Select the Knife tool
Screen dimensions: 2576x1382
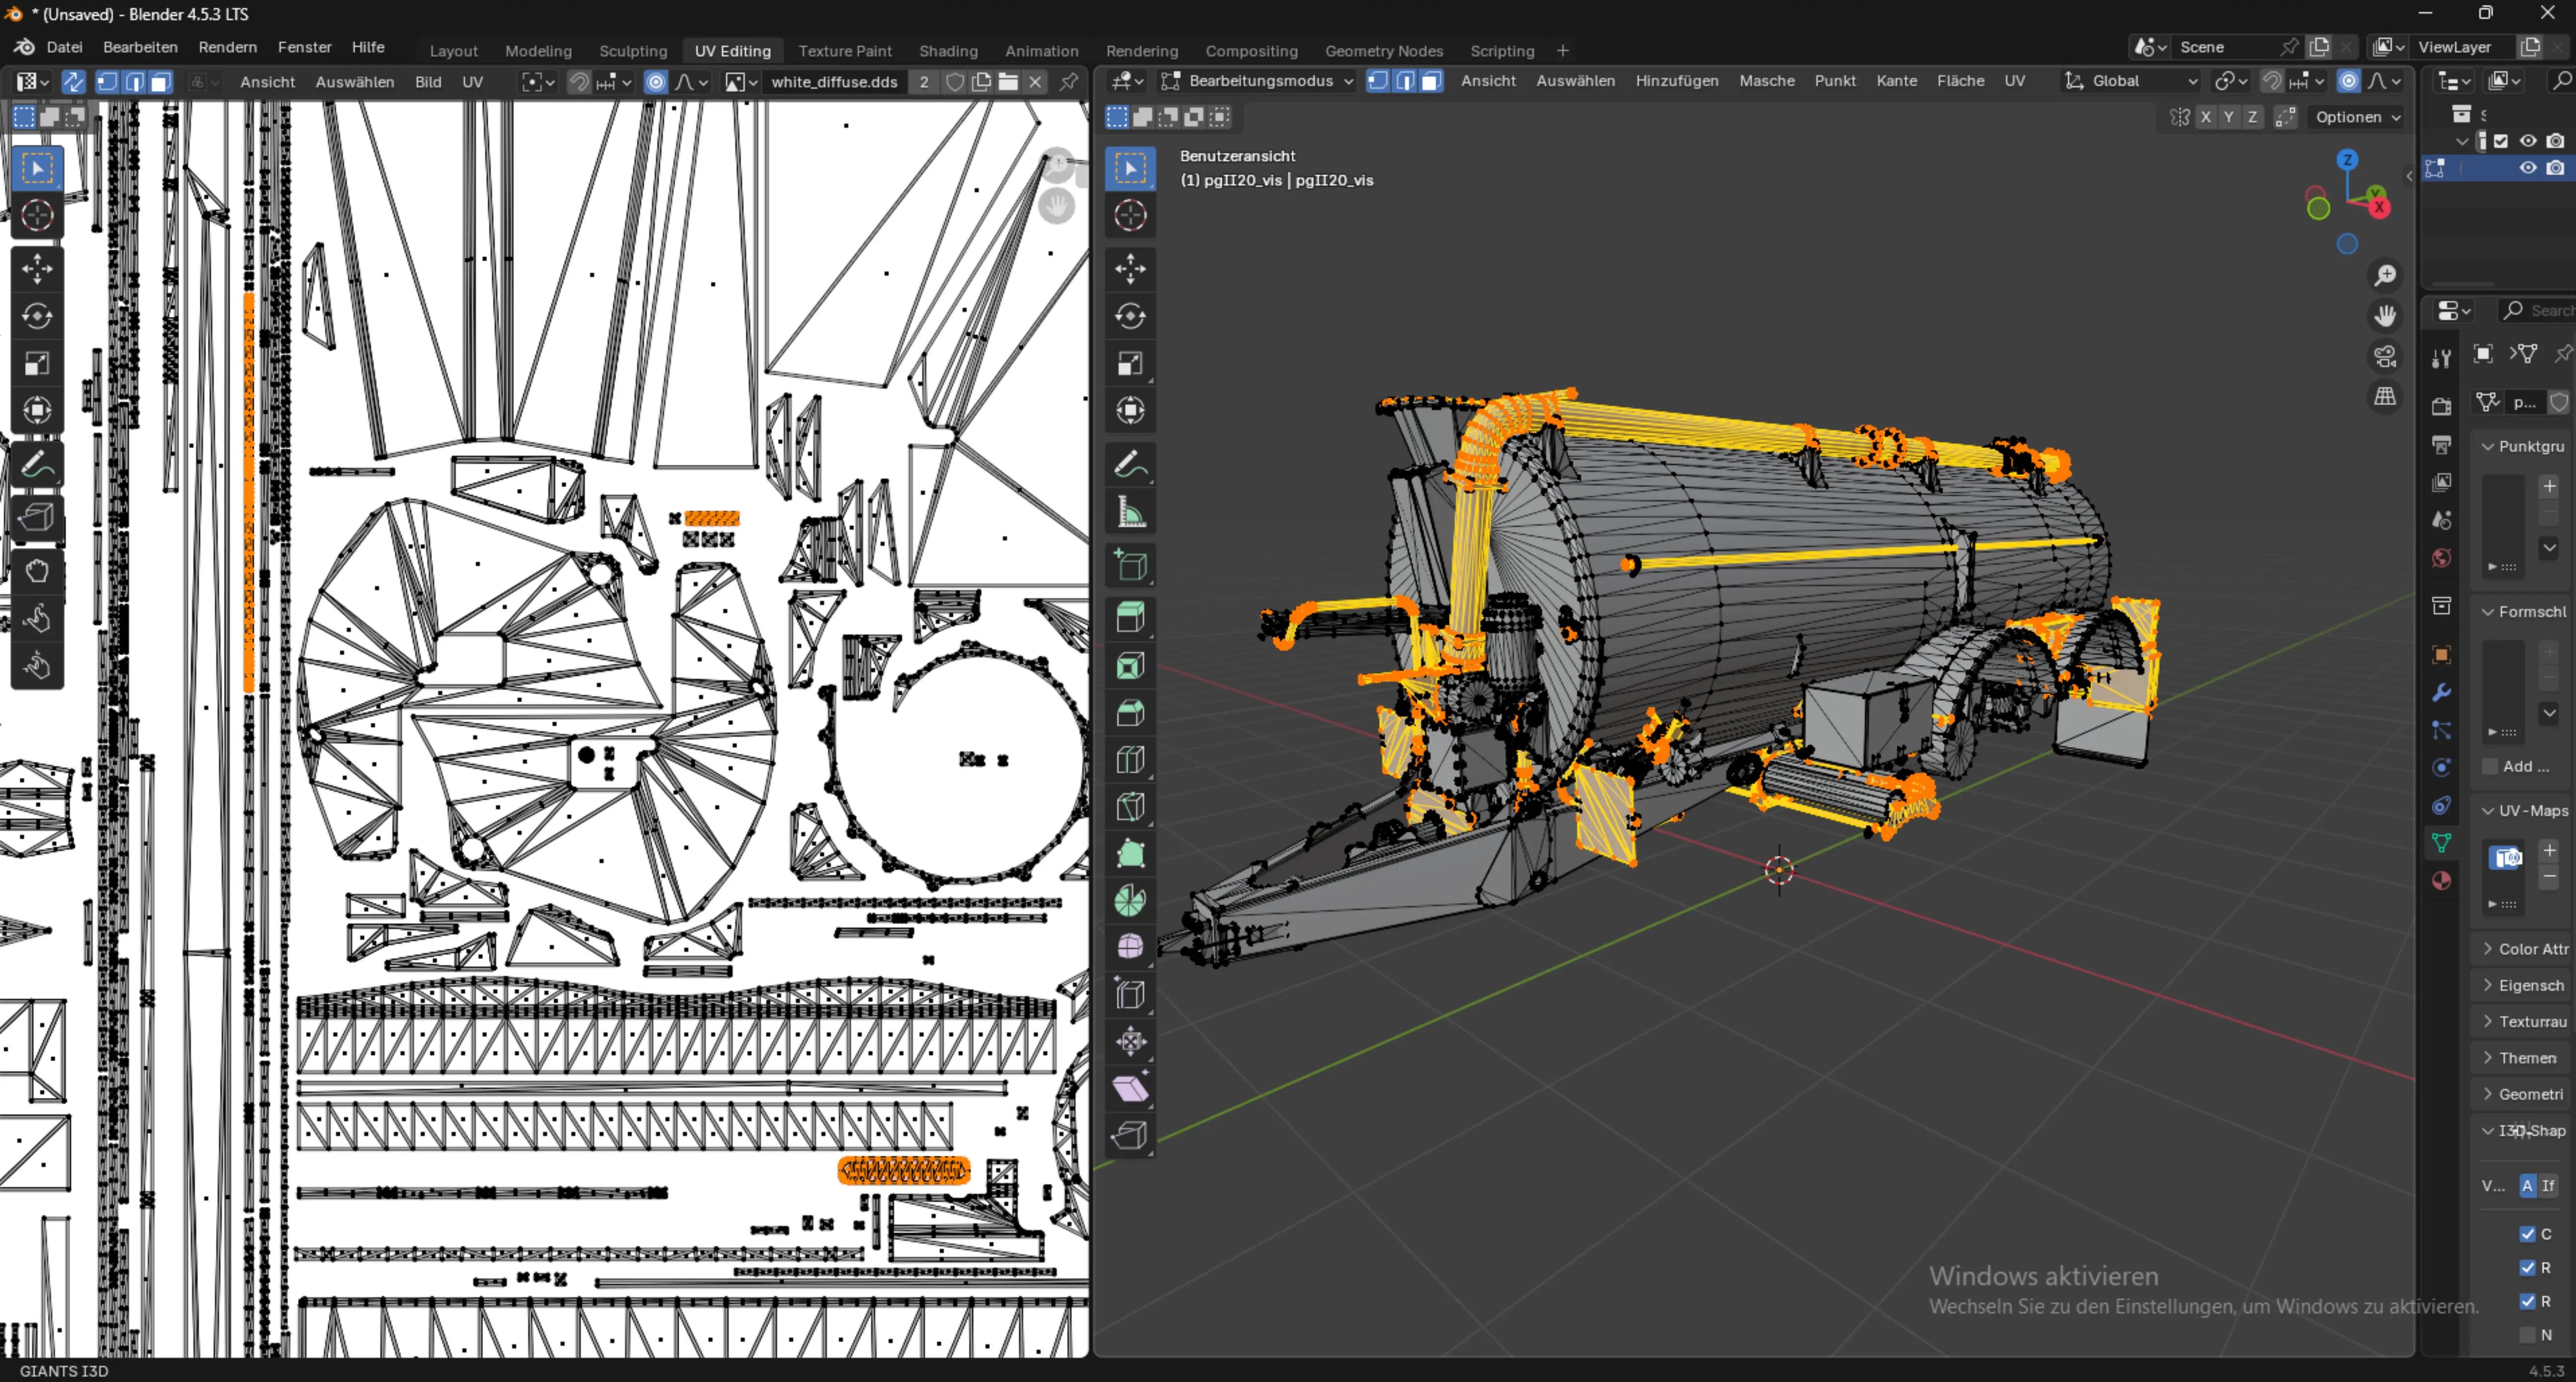[x=1130, y=807]
